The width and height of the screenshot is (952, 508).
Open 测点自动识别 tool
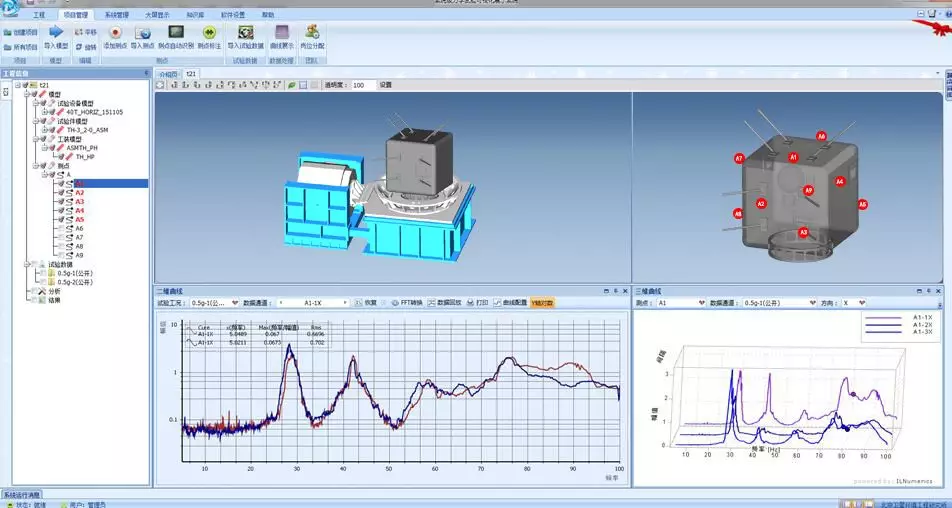tap(175, 32)
